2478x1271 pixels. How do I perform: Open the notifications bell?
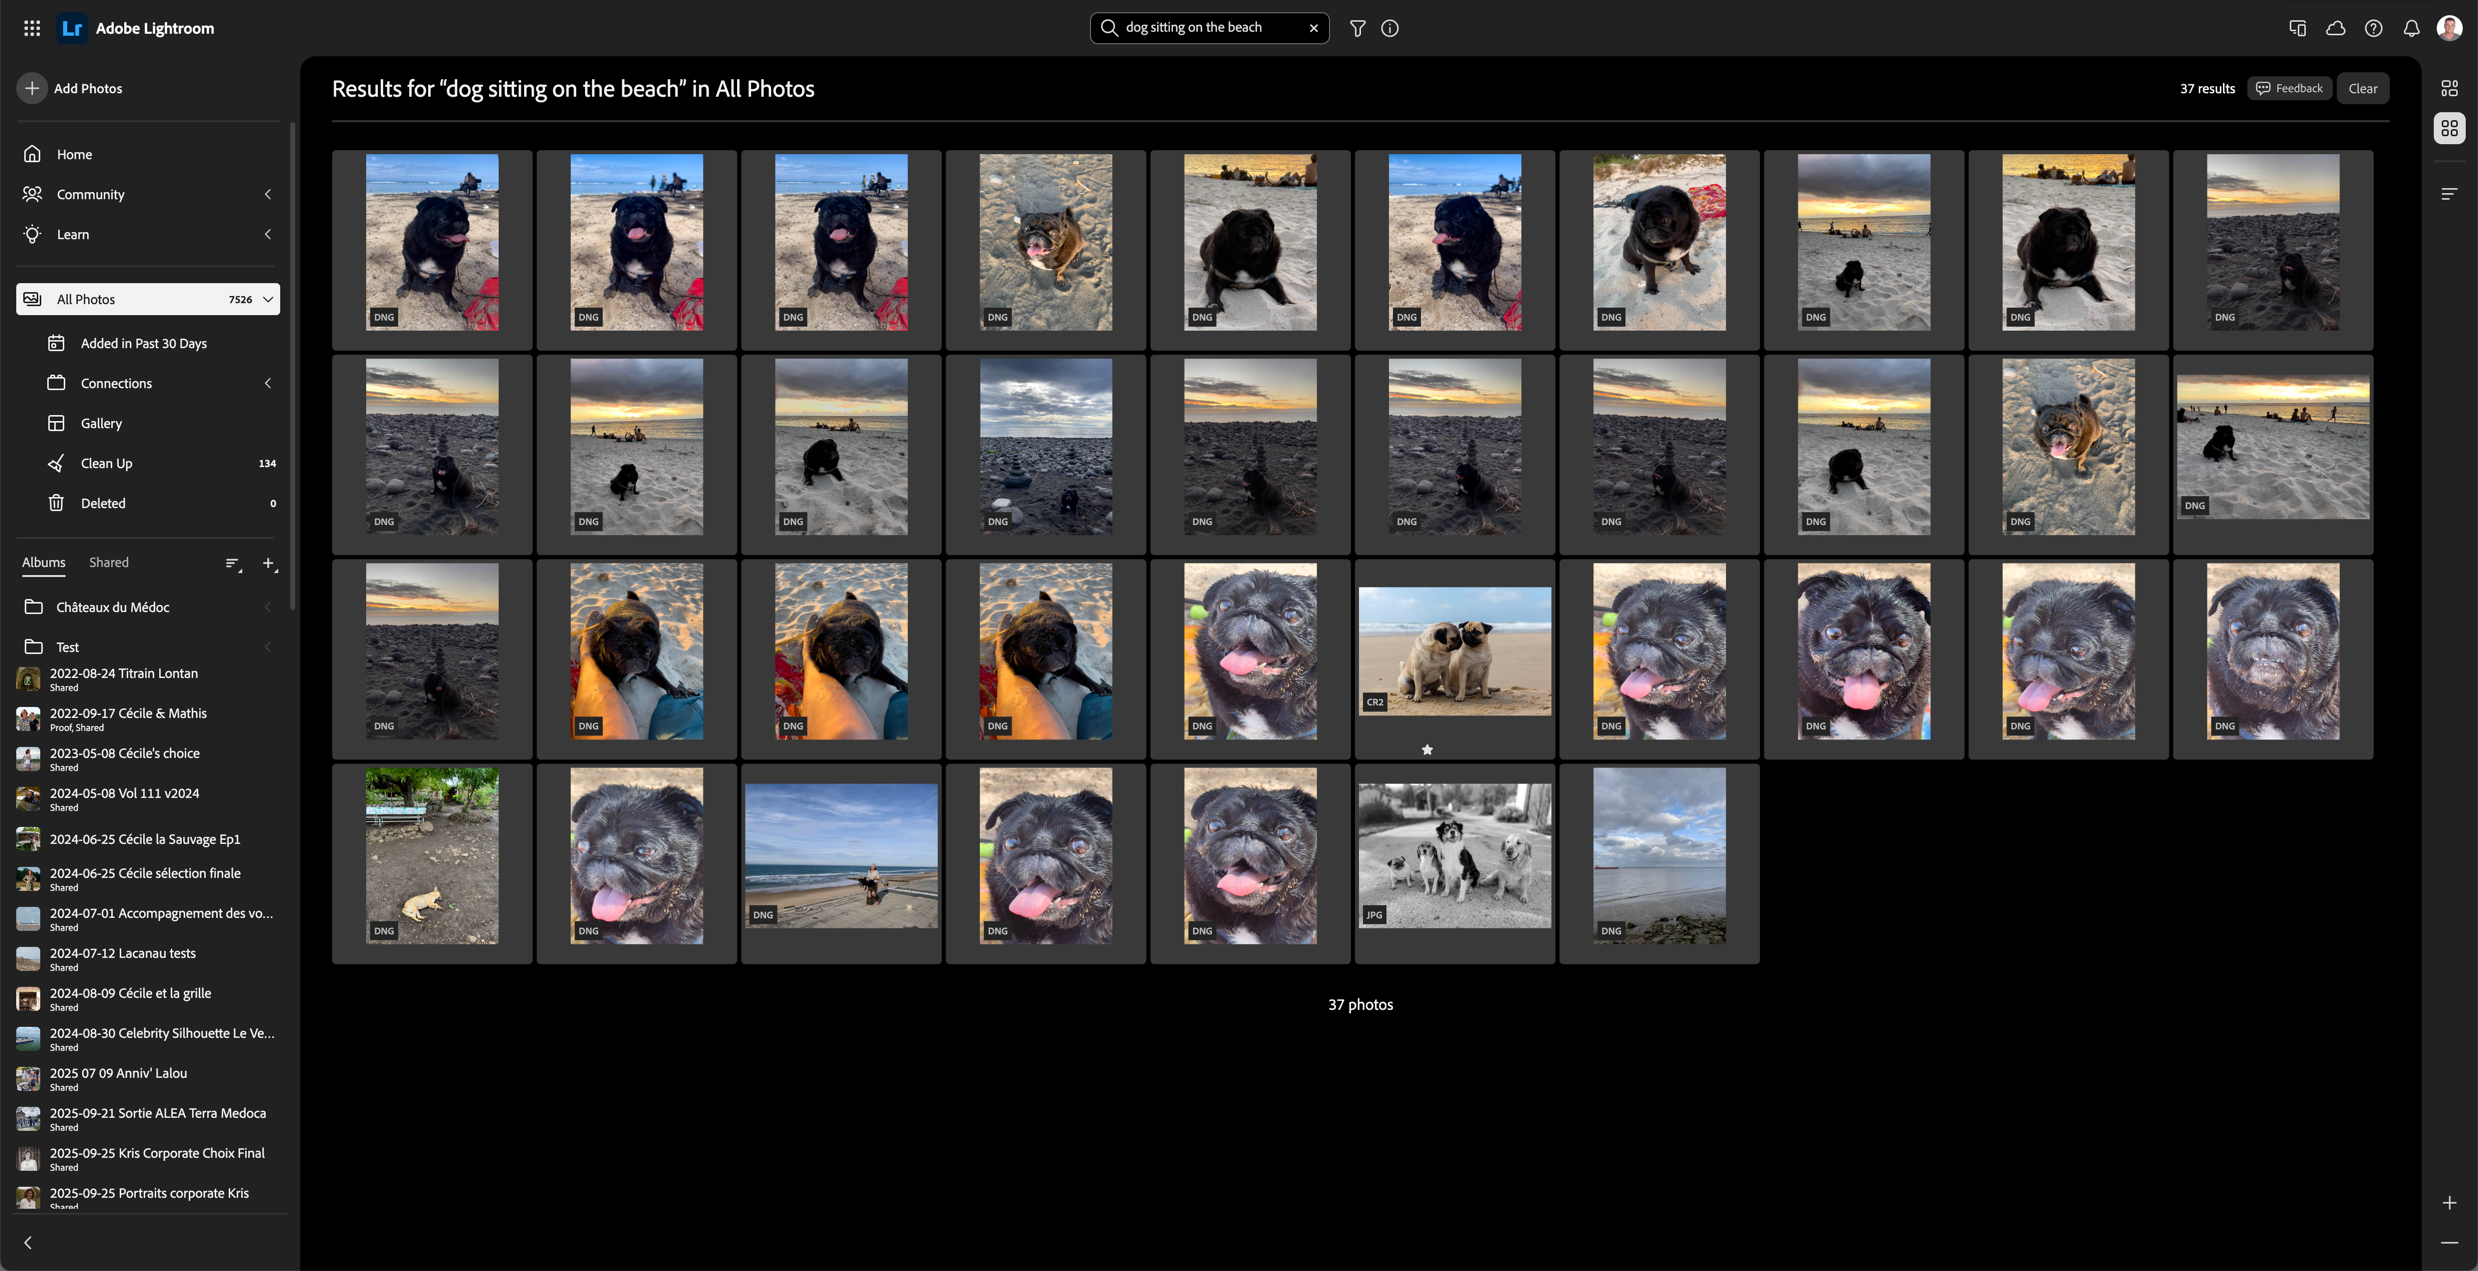(x=2411, y=28)
